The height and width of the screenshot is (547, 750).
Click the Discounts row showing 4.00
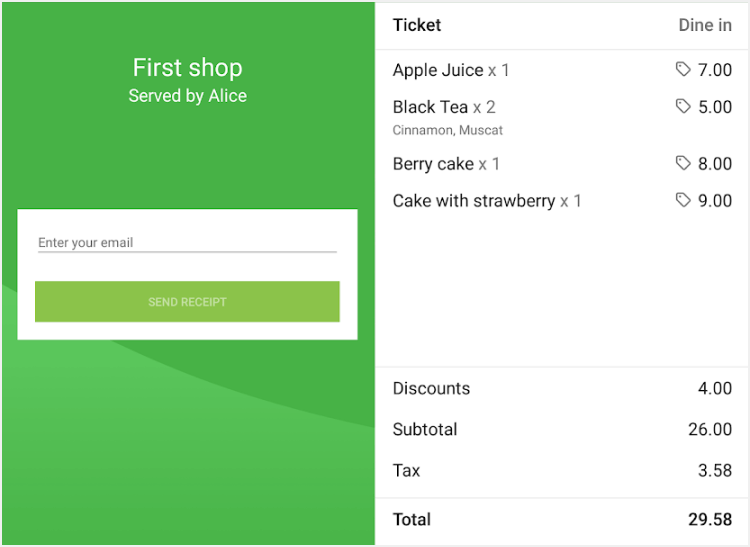pyautogui.click(x=562, y=388)
